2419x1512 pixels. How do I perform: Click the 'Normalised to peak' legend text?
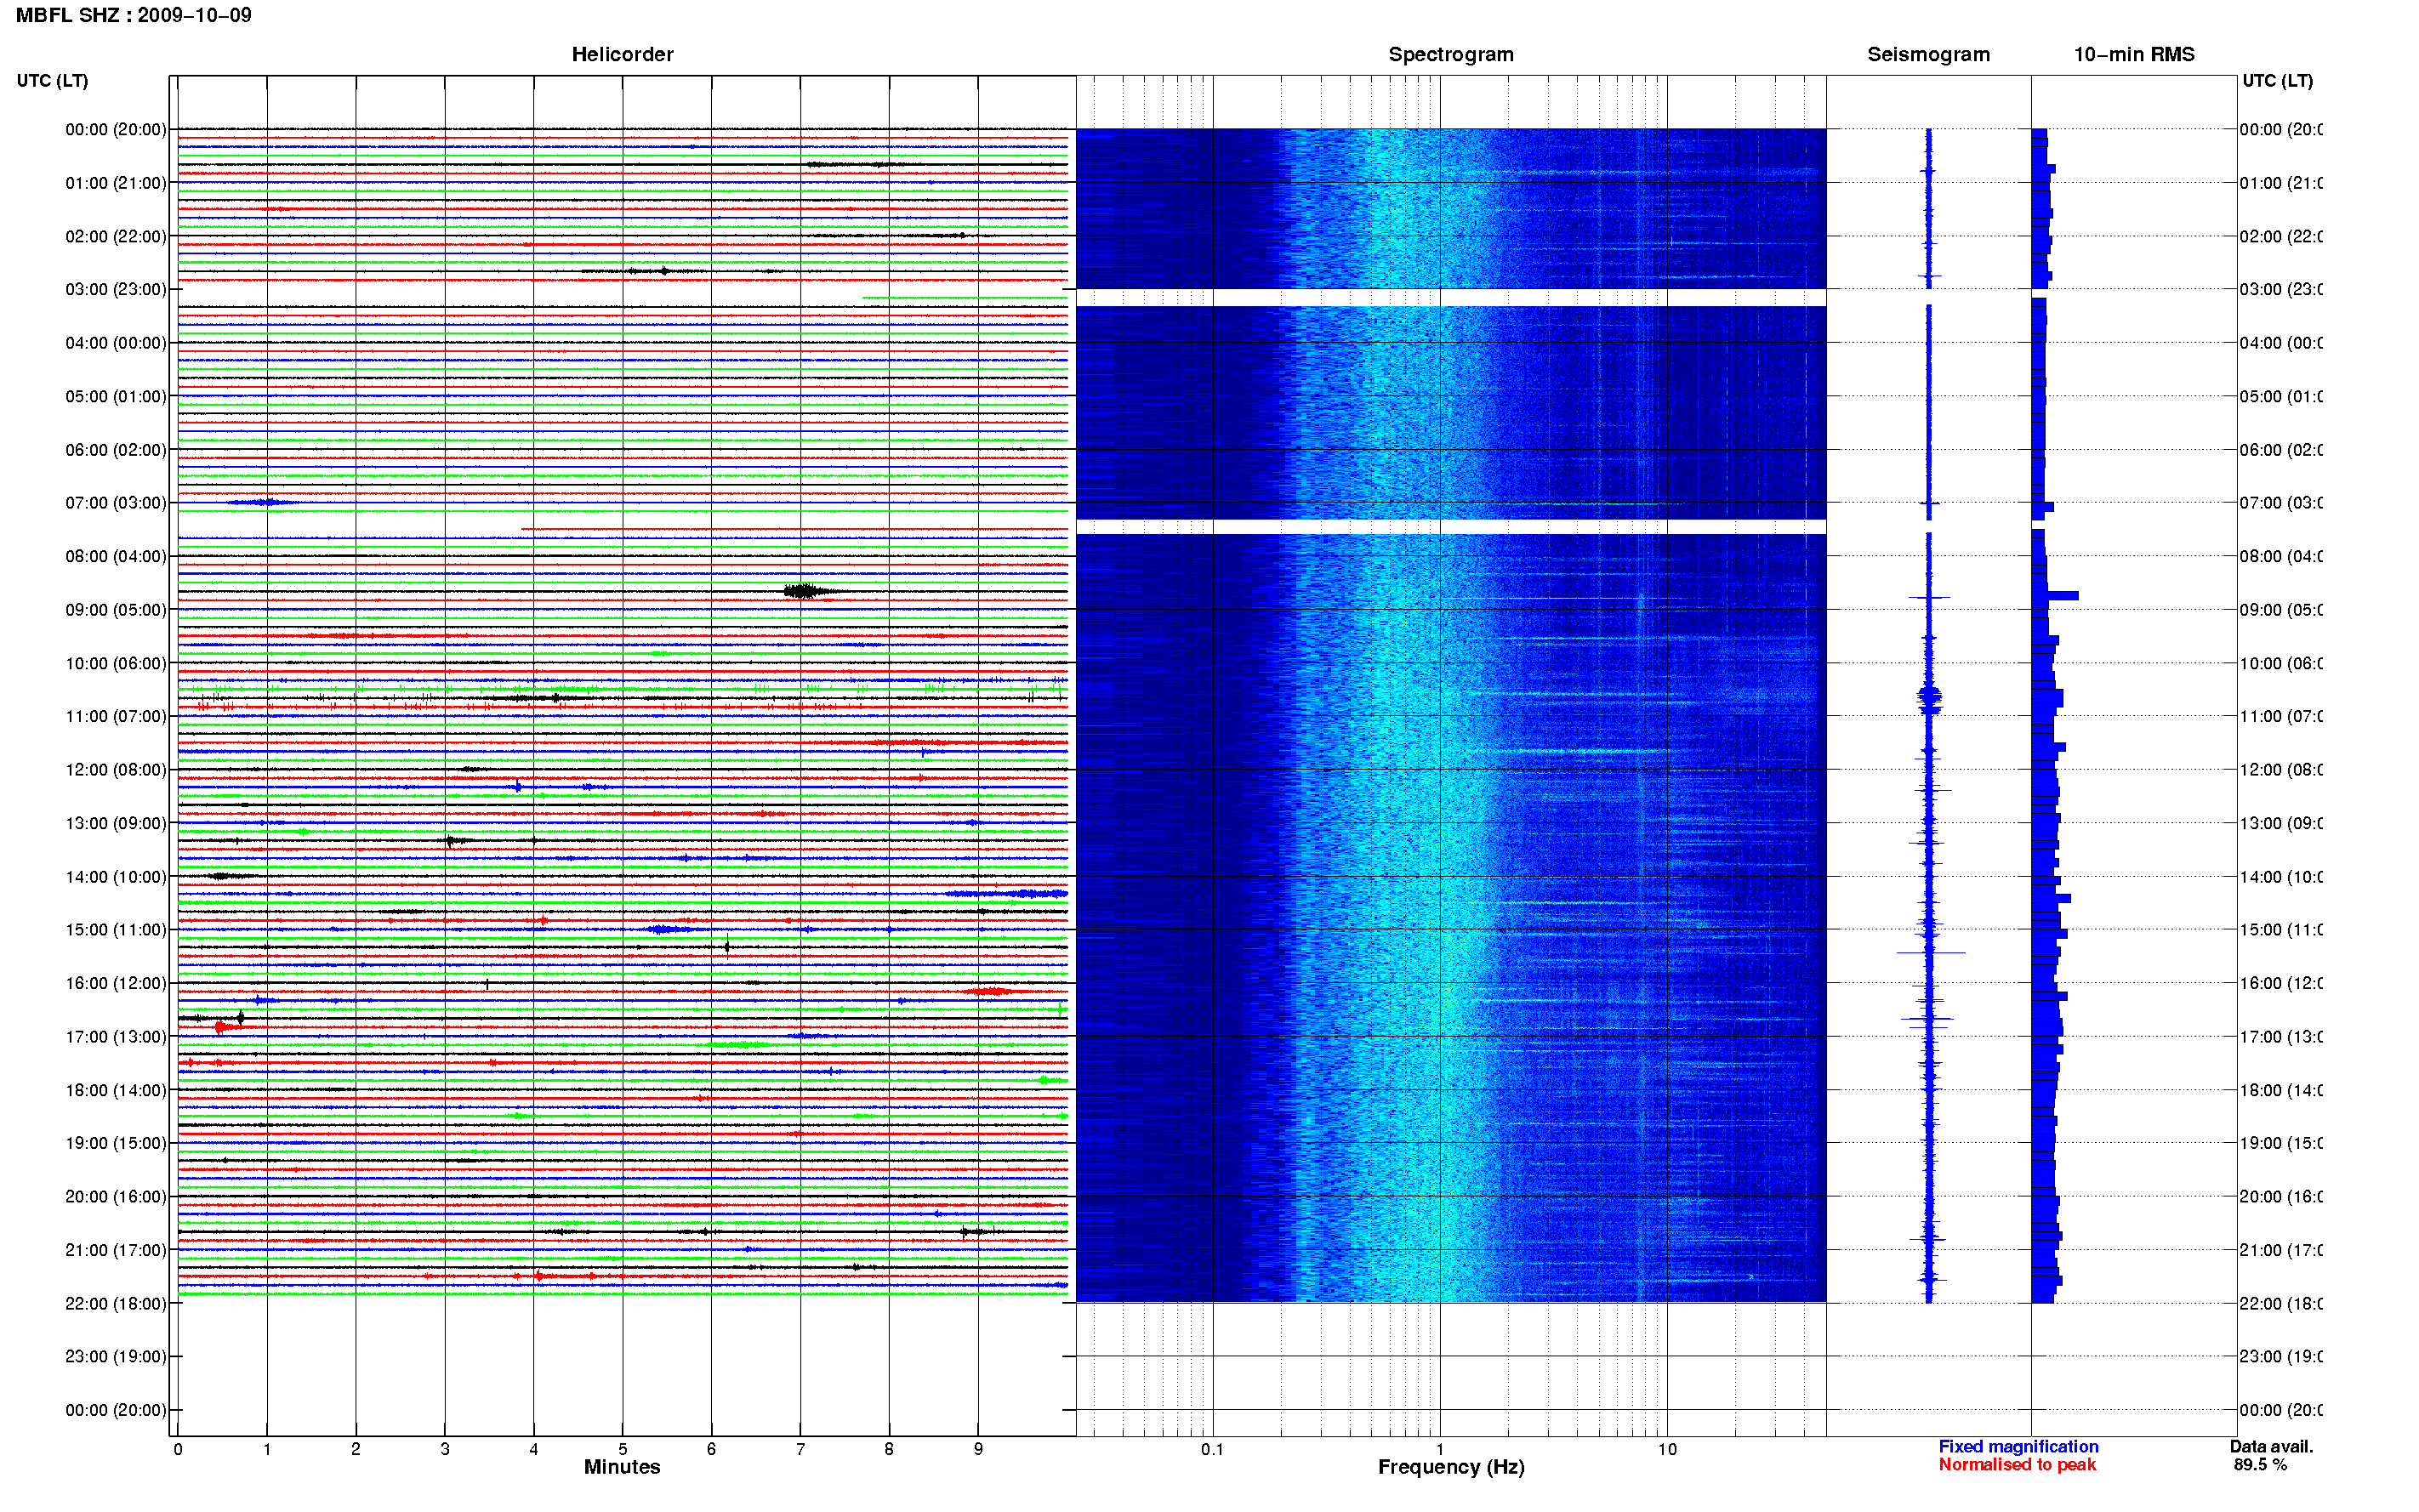[x=2017, y=1464]
